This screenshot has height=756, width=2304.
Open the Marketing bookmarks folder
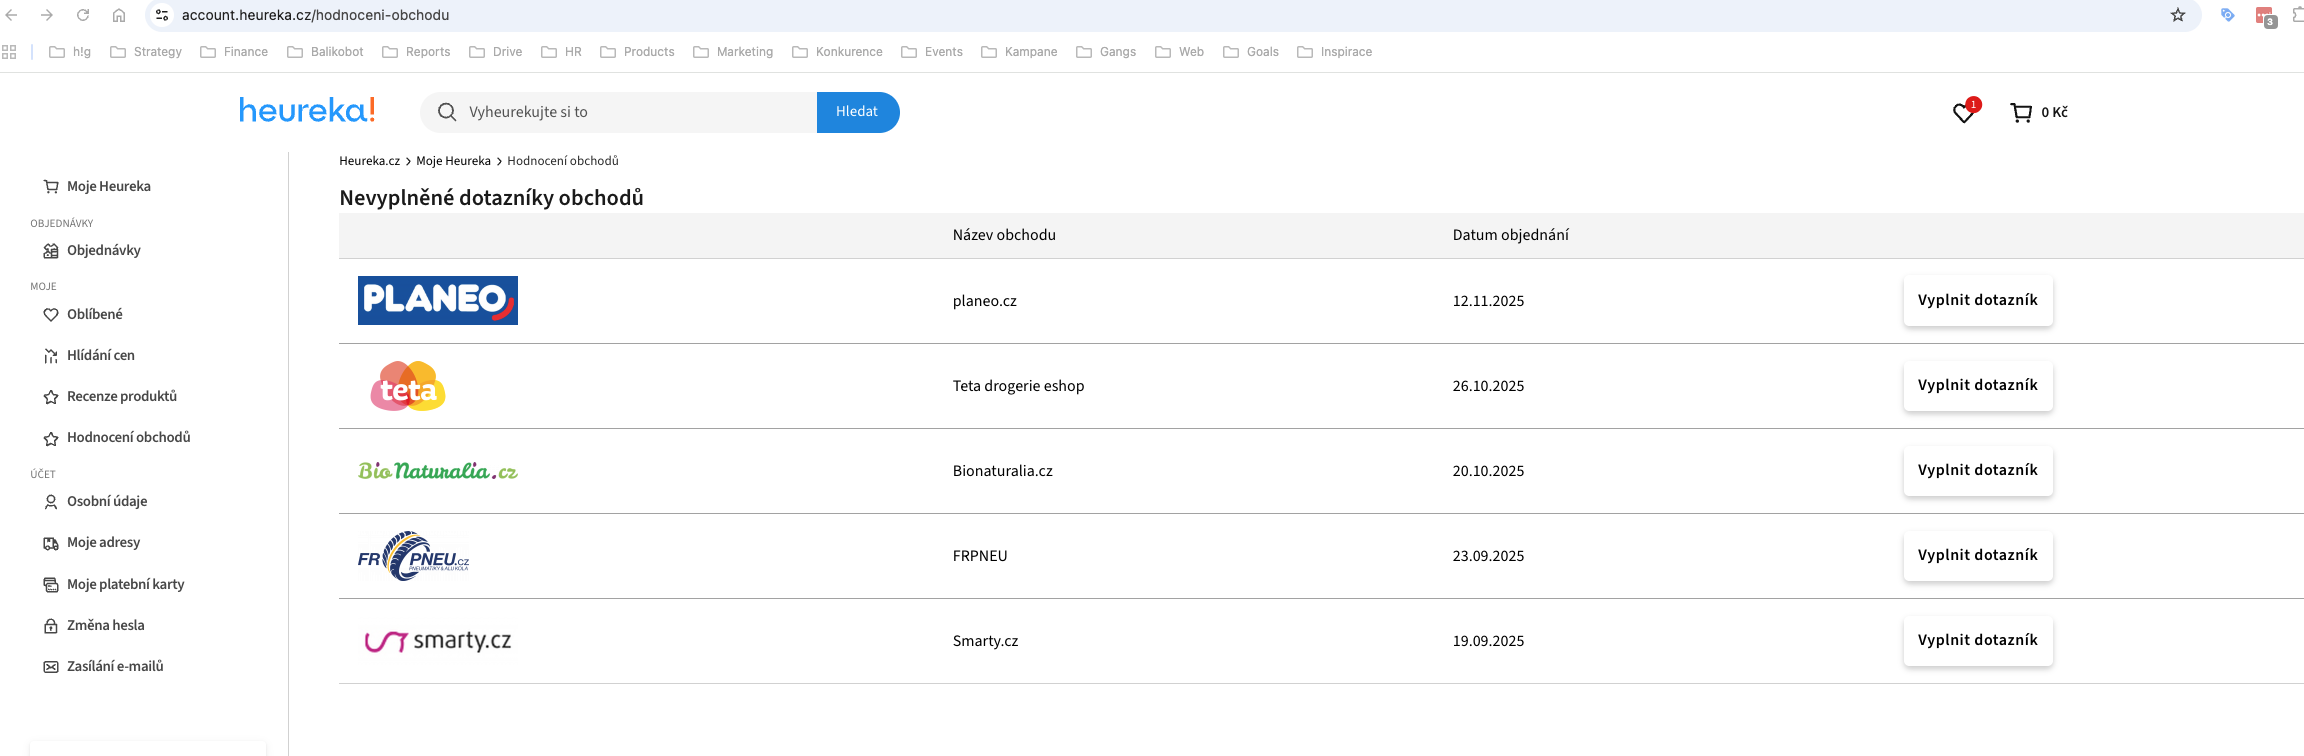(x=733, y=52)
